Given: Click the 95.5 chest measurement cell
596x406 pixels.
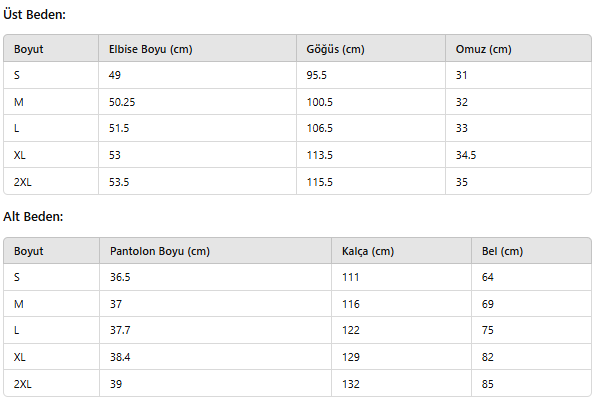Looking at the screenshot, I should pos(371,75).
